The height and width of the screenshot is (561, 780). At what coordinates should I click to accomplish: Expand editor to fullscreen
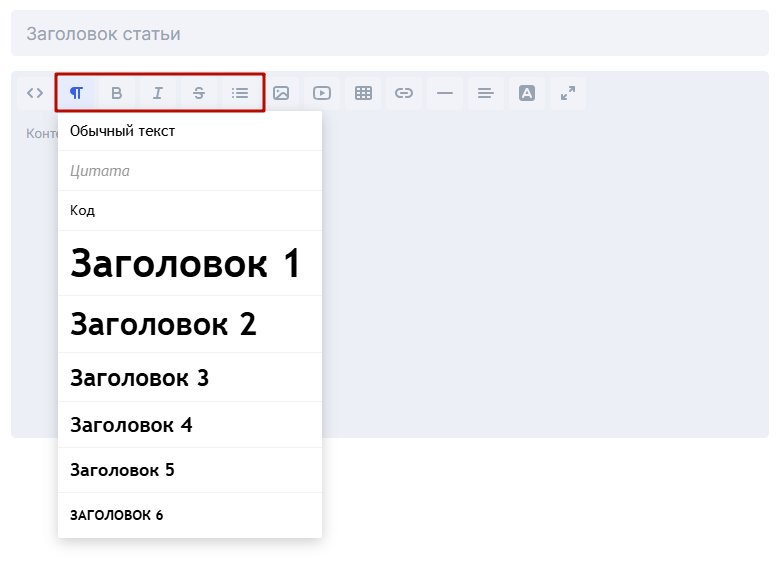tap(568, 93)
